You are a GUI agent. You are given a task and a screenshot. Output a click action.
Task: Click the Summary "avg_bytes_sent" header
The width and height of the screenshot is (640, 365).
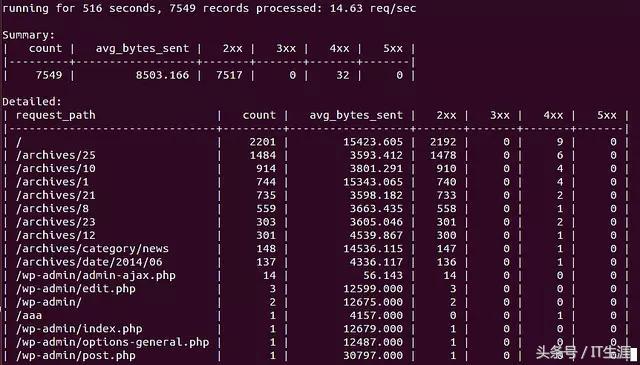point(142,49)
